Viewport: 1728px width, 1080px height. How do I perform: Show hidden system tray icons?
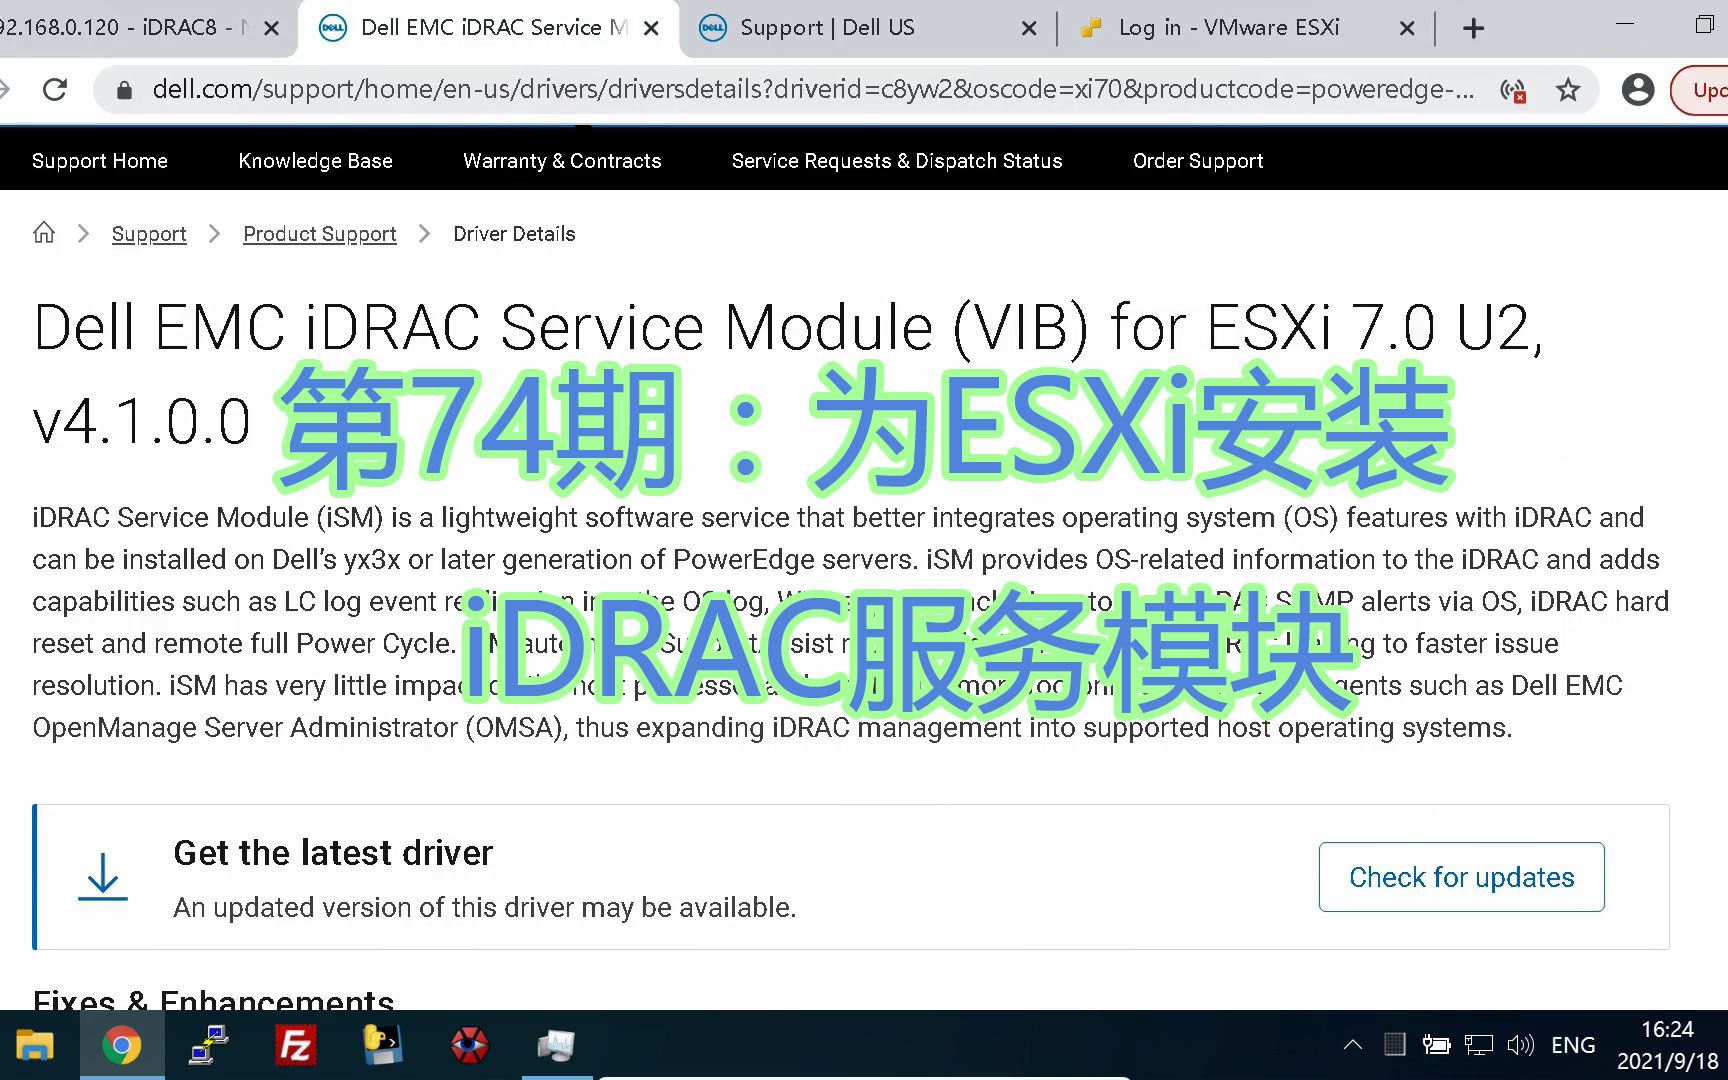tap(1352, 1046)
